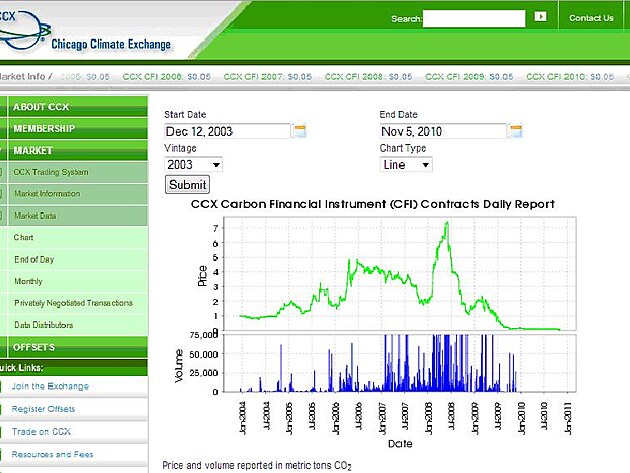630x473 pixels.
Task: Click the search go arrow button
Action: pyautogui.click(x=540, y=16)
